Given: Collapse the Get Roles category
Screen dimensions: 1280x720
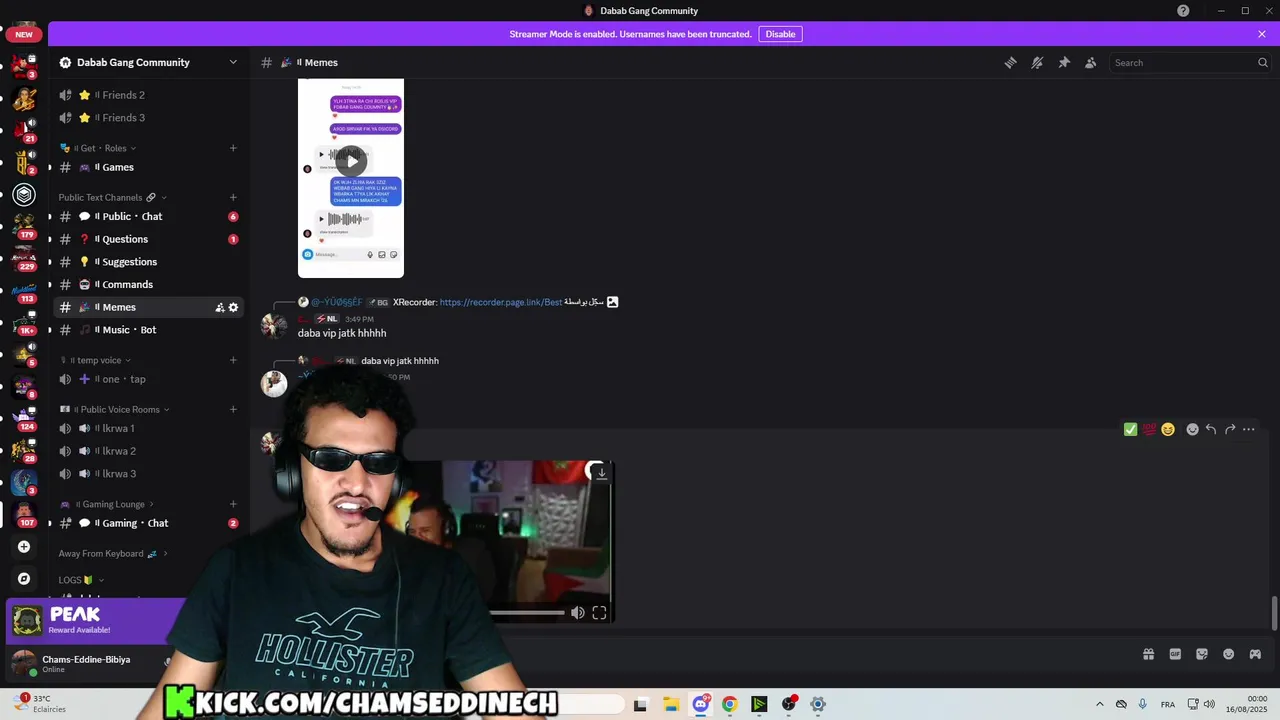Looking at the screenshot, I should (97, 148).
